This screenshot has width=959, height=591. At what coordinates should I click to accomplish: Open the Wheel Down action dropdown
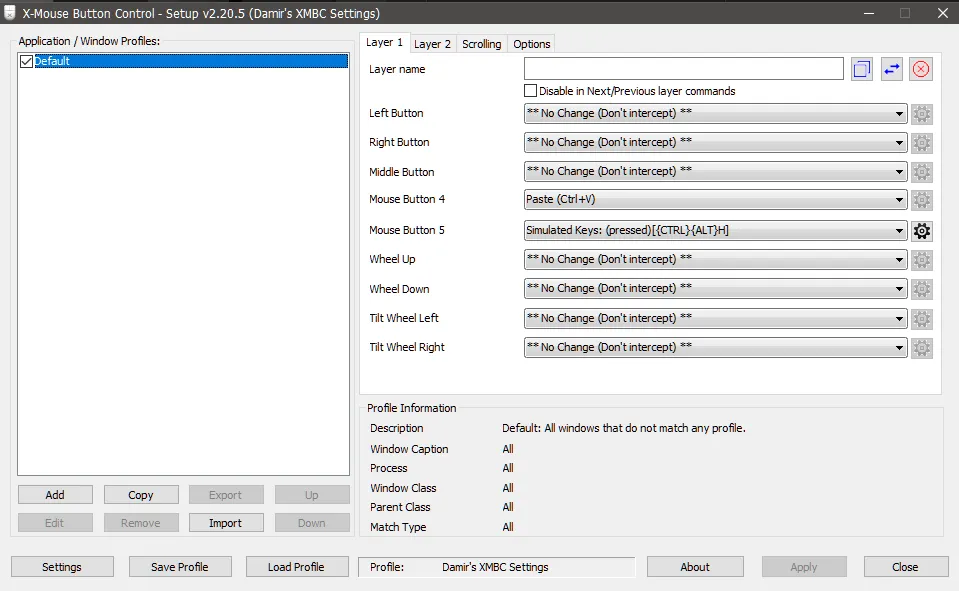point(715,289)
